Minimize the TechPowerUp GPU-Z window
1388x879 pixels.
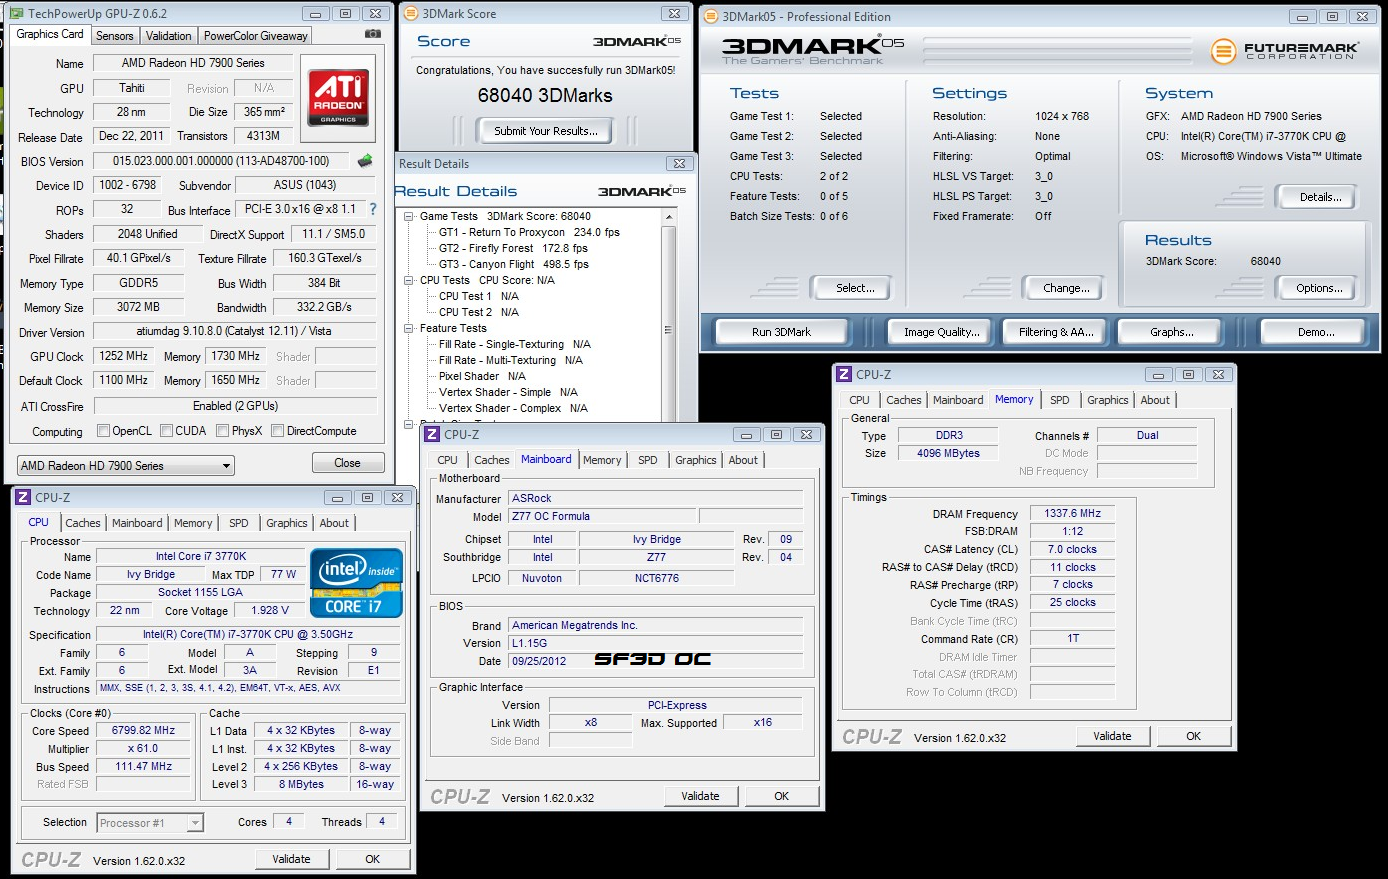point(316,14)
